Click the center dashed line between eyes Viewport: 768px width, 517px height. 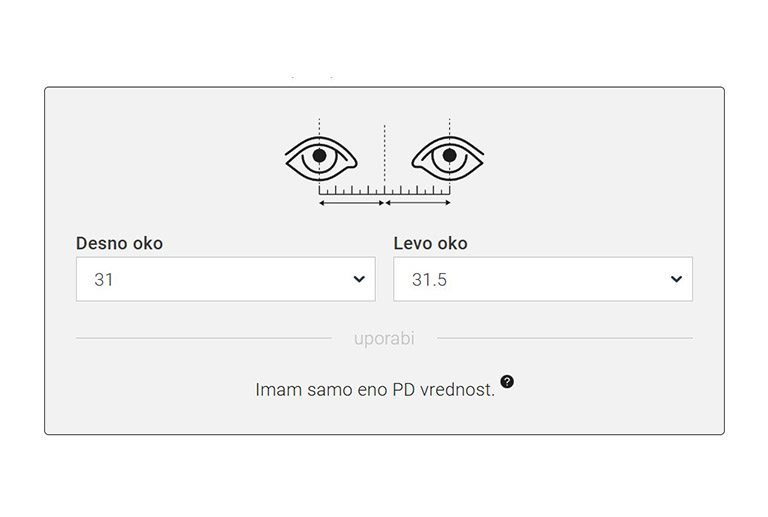click(384, 150)
